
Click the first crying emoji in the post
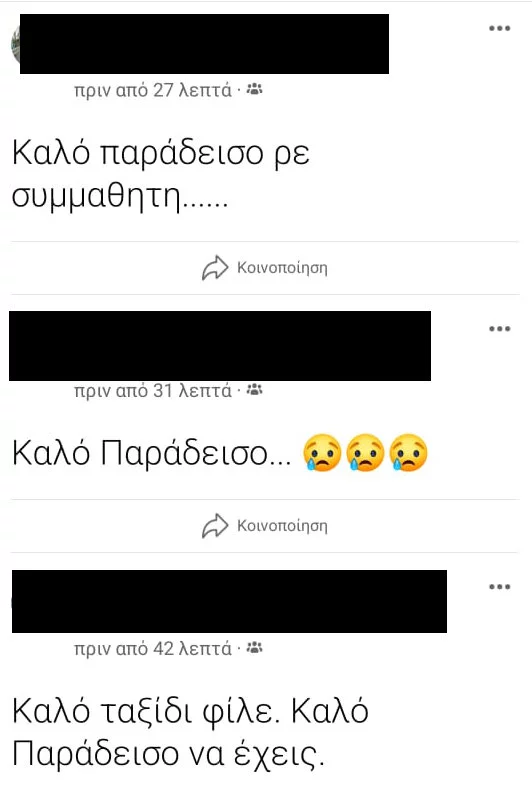coord(322,452)
